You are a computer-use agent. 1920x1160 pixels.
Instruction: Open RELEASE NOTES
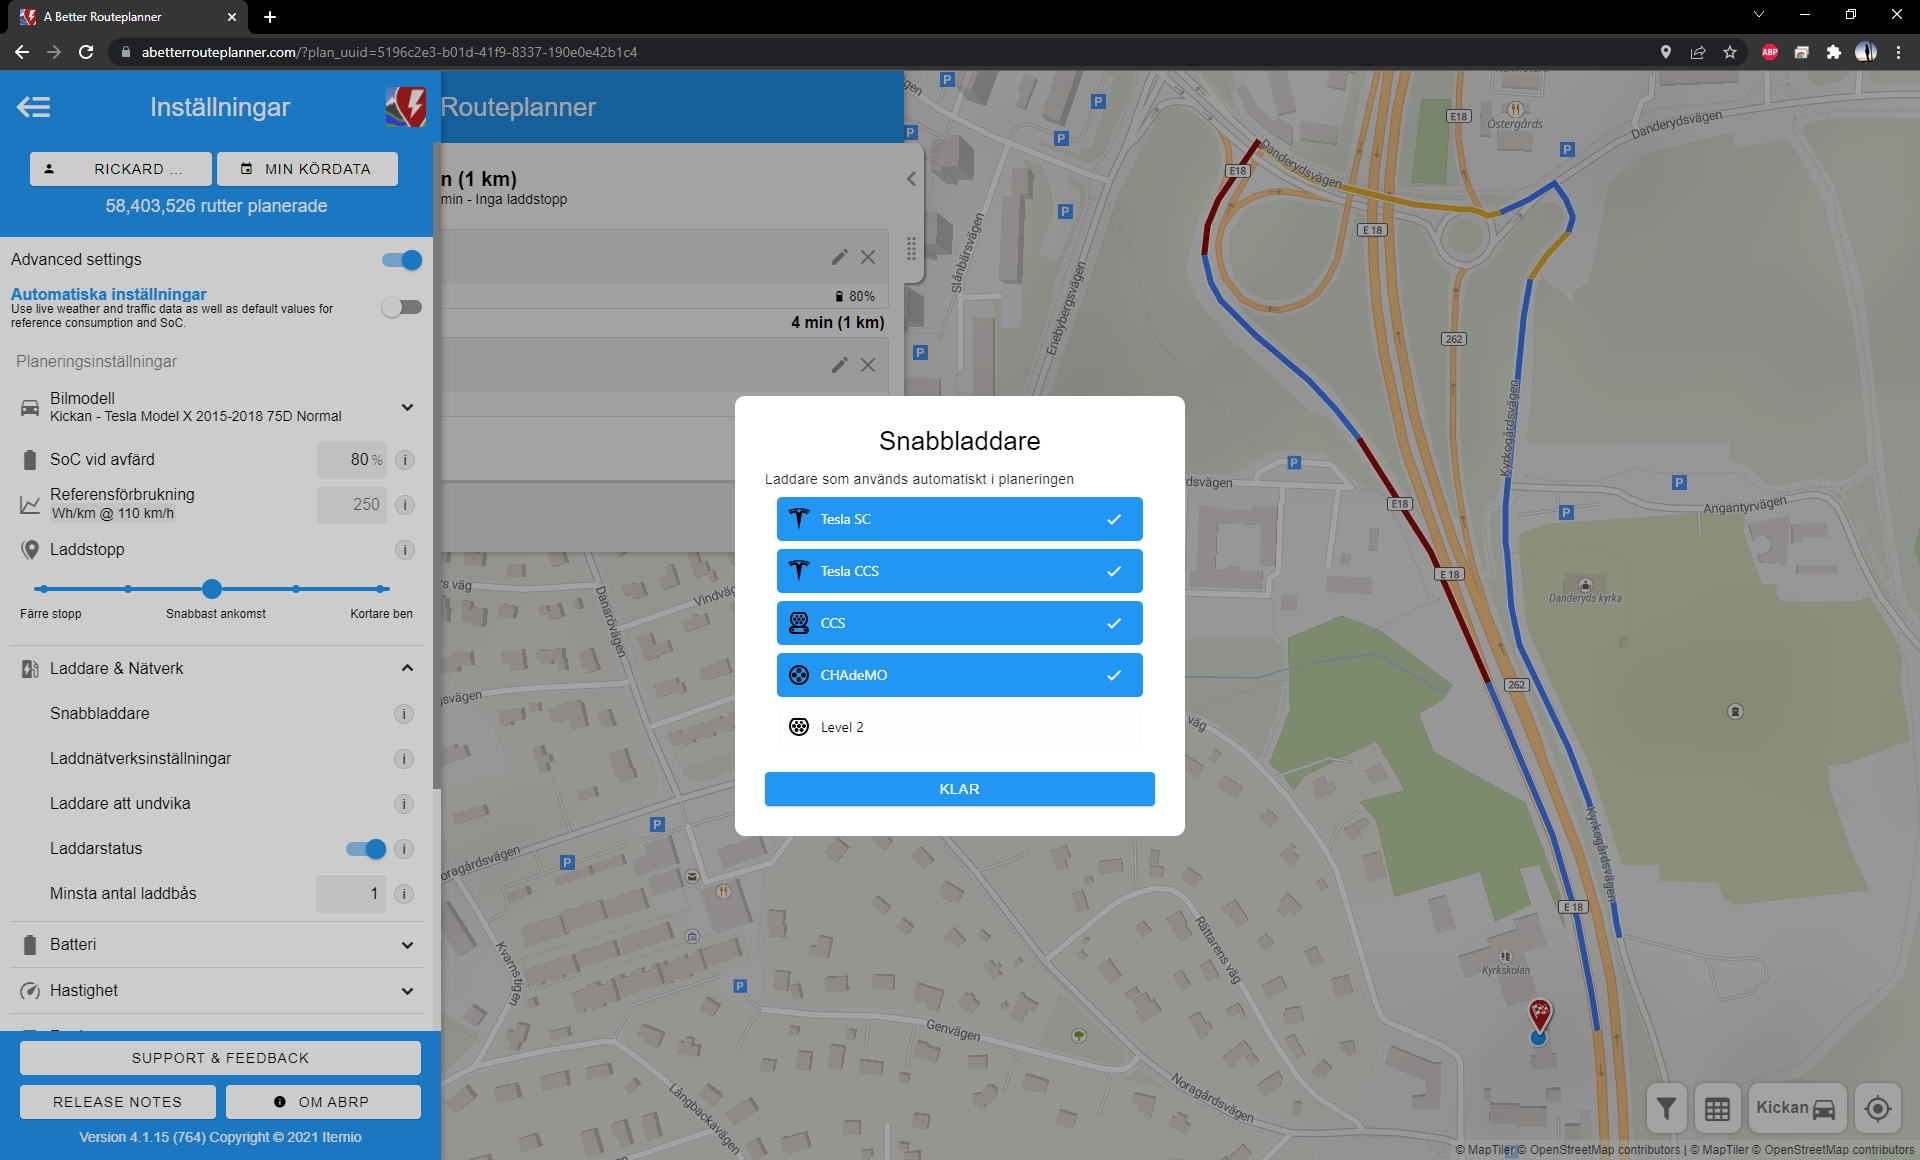pos(118,1102)
